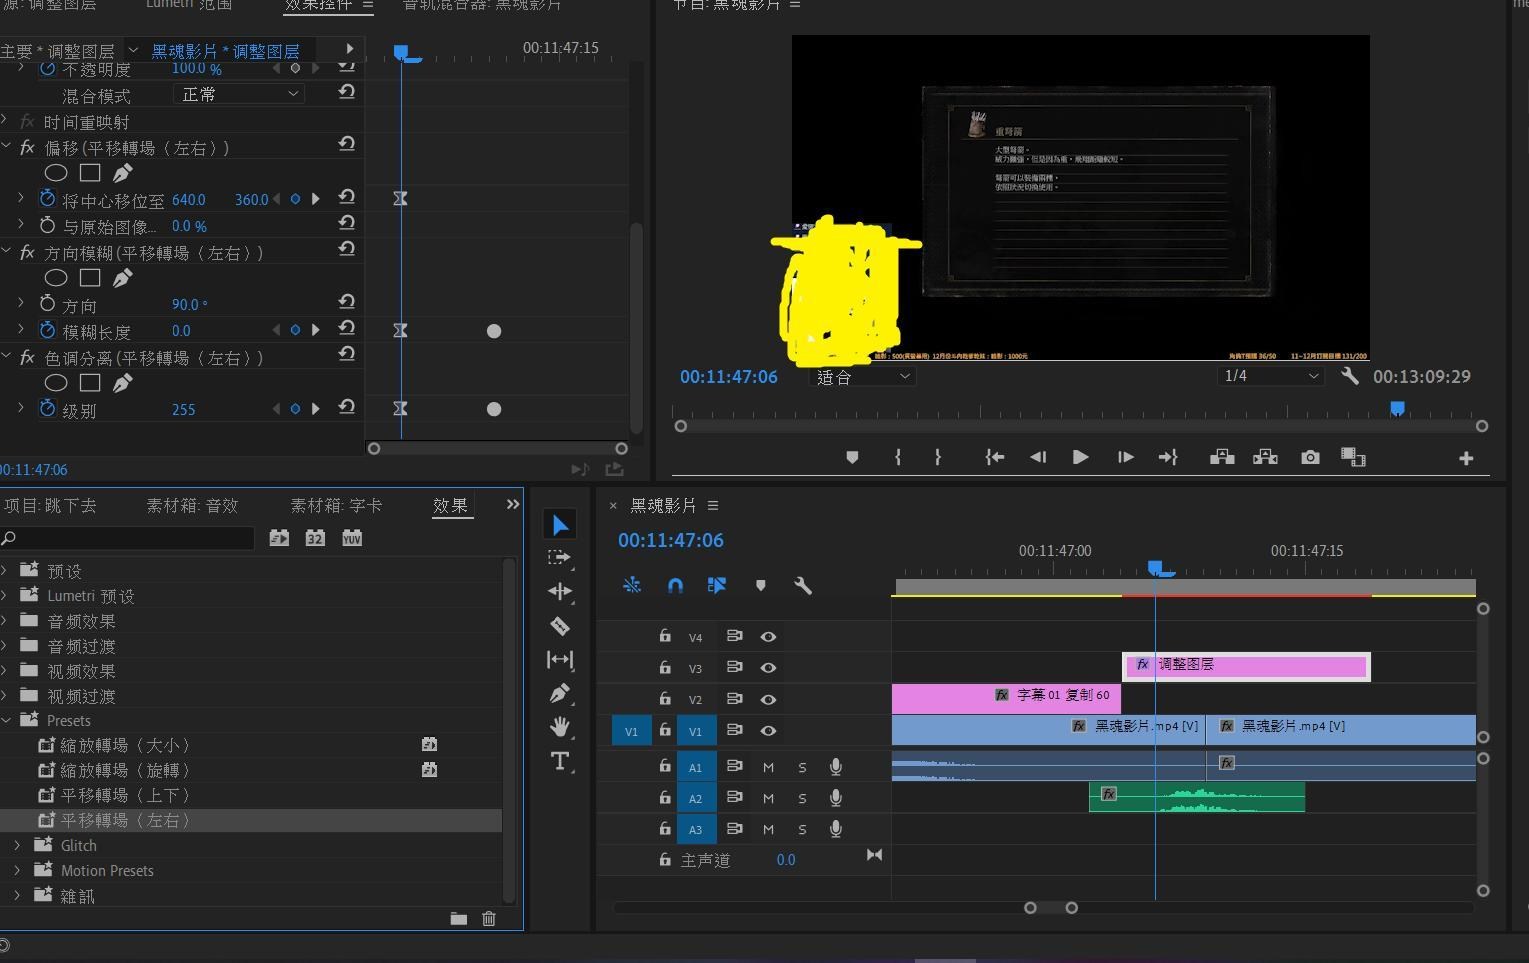The image size is (1529, 963).
Task: Select the Slip tool
Action: (x=560, y=659)
